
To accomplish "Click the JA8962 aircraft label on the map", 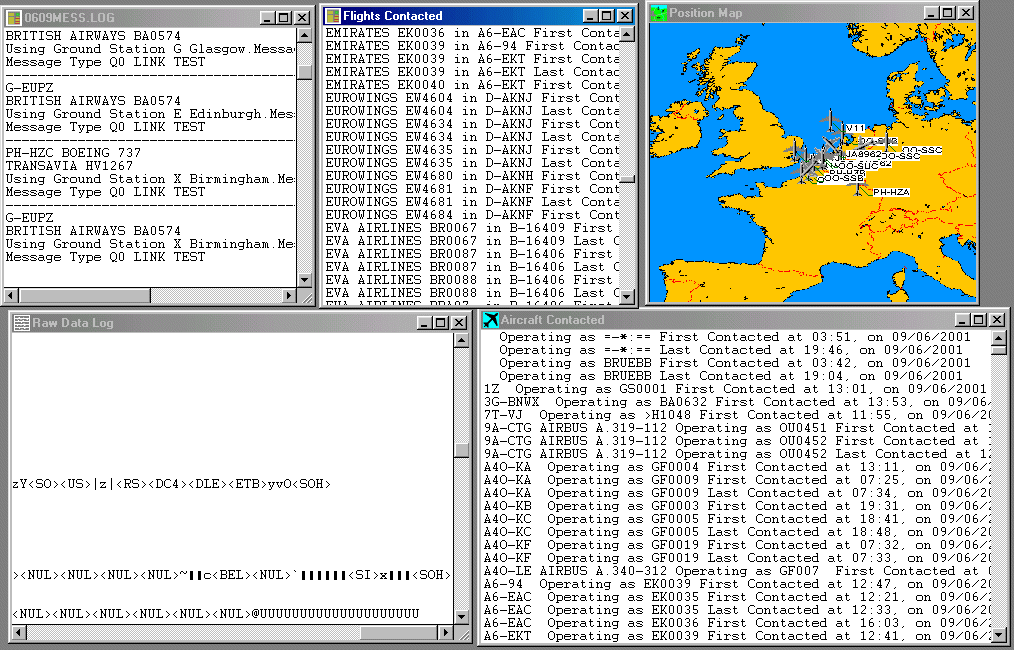I will [x=863, y=155].
